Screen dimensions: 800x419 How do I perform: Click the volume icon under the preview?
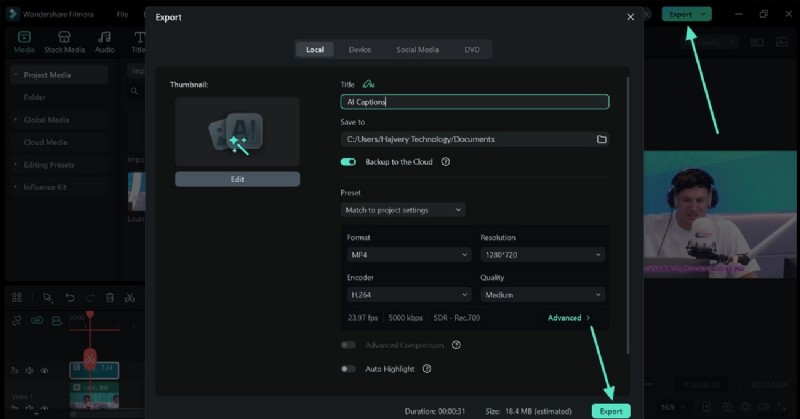(764, 407)
